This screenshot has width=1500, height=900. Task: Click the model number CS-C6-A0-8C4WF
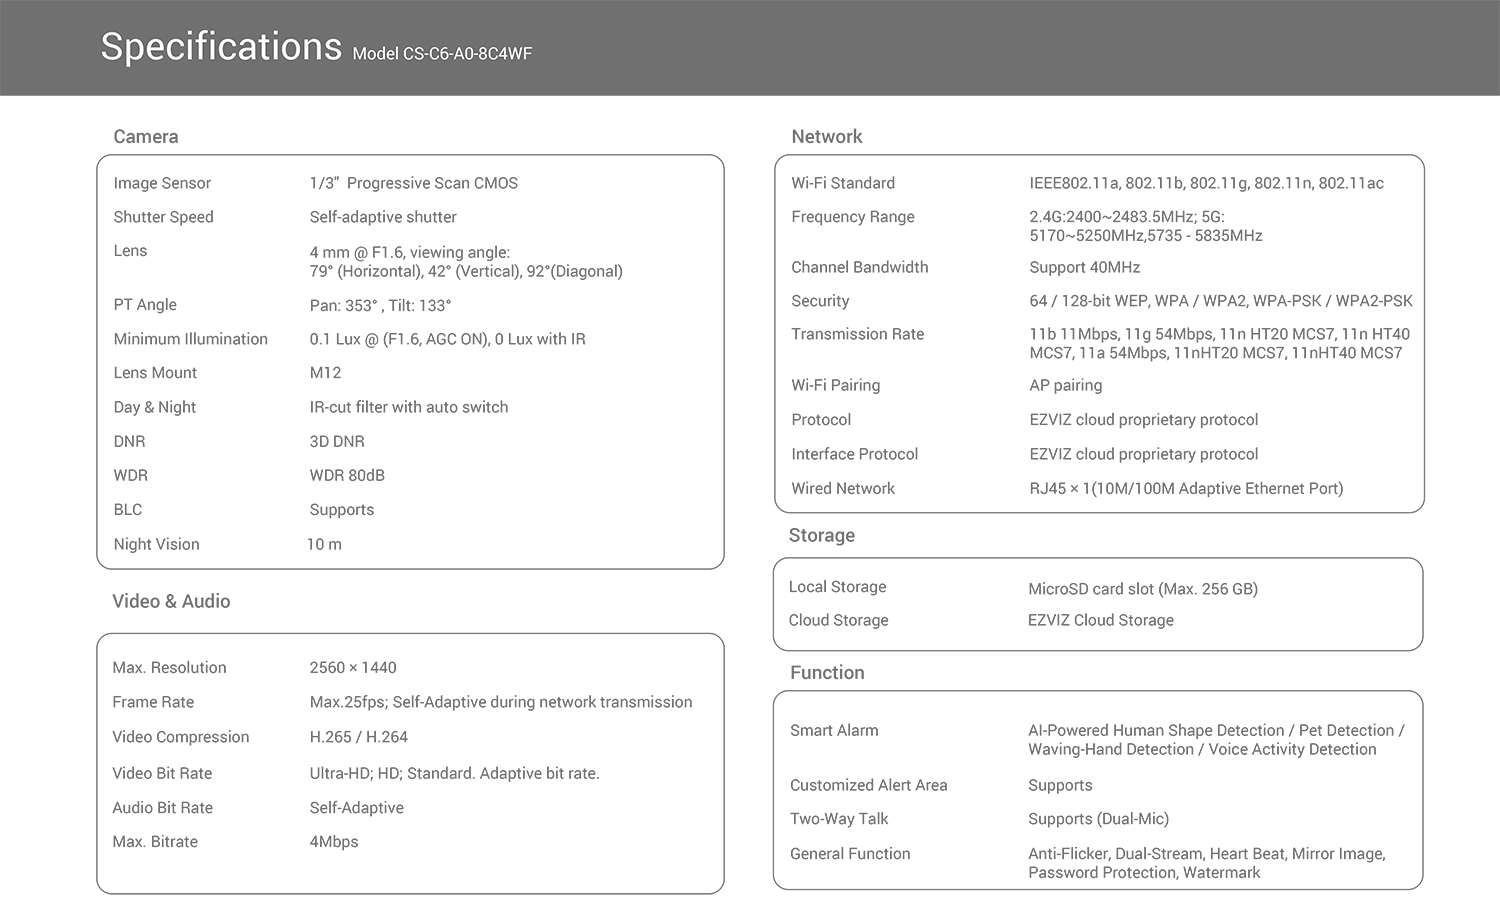click(x=442, y=54)
